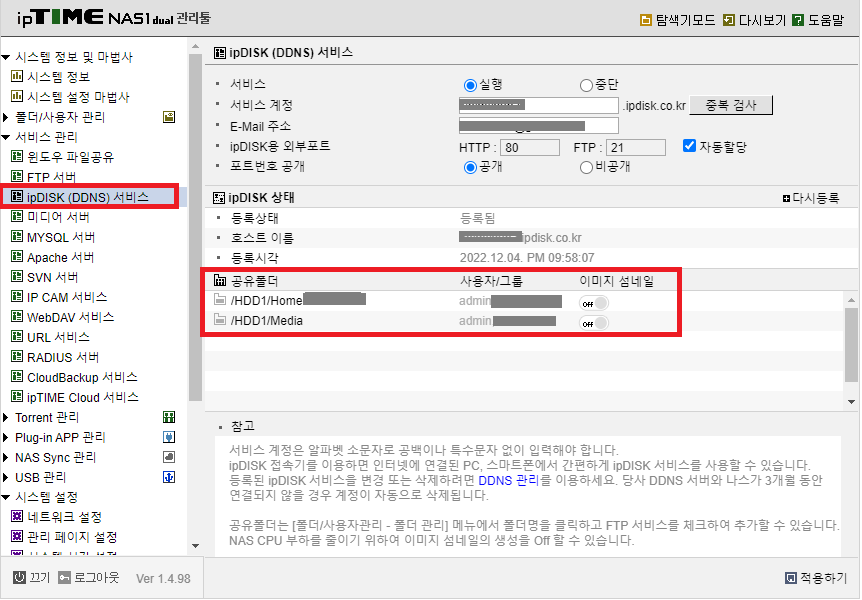This screenshot has width=862, height=600.
Task: Click icon beside 시스템 설정 마법사 item
Action: pyautogui.click(x=17, y=97)
